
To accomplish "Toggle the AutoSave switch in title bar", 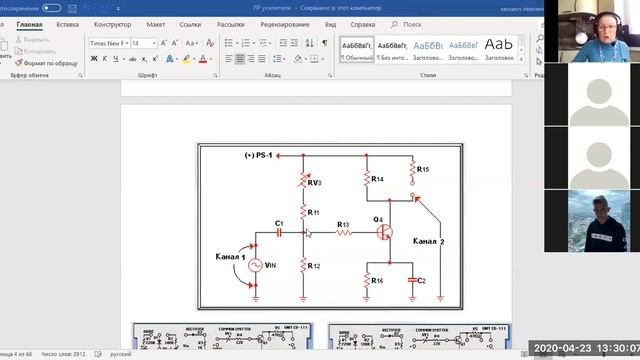I will (x=51, y=8).
